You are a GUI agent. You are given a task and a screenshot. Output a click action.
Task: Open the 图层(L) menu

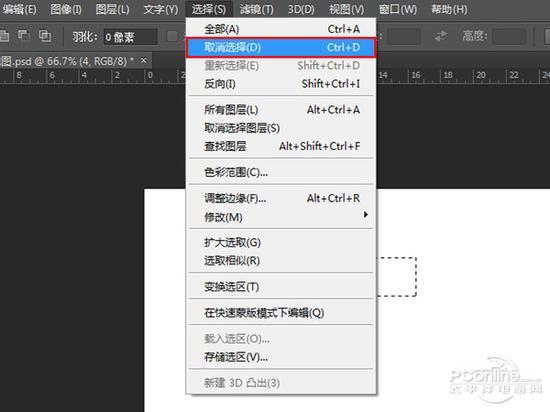coord(112,9)
